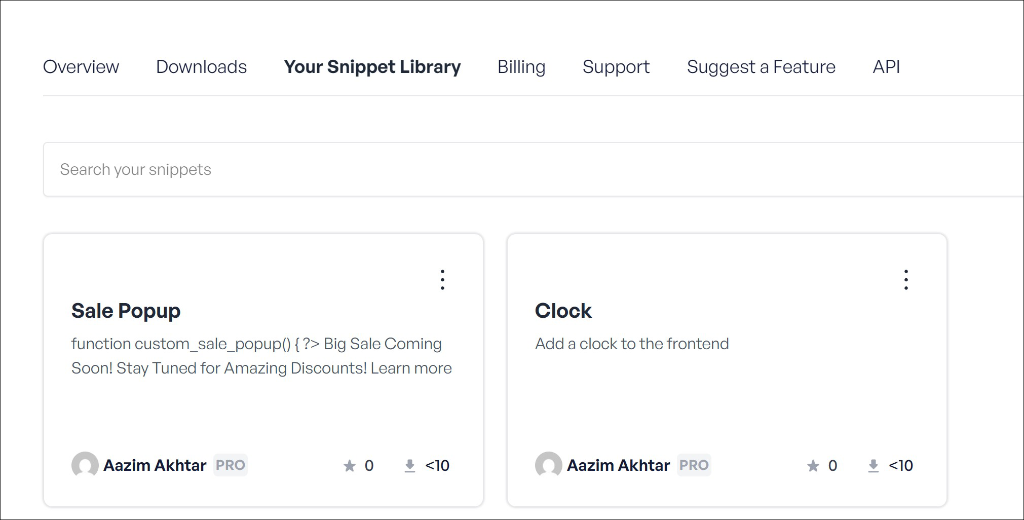Image resolution: width=1024 pixels, height=520 pixels.
Task: Click the author avatar on Clock card
Action: point(549,465)
